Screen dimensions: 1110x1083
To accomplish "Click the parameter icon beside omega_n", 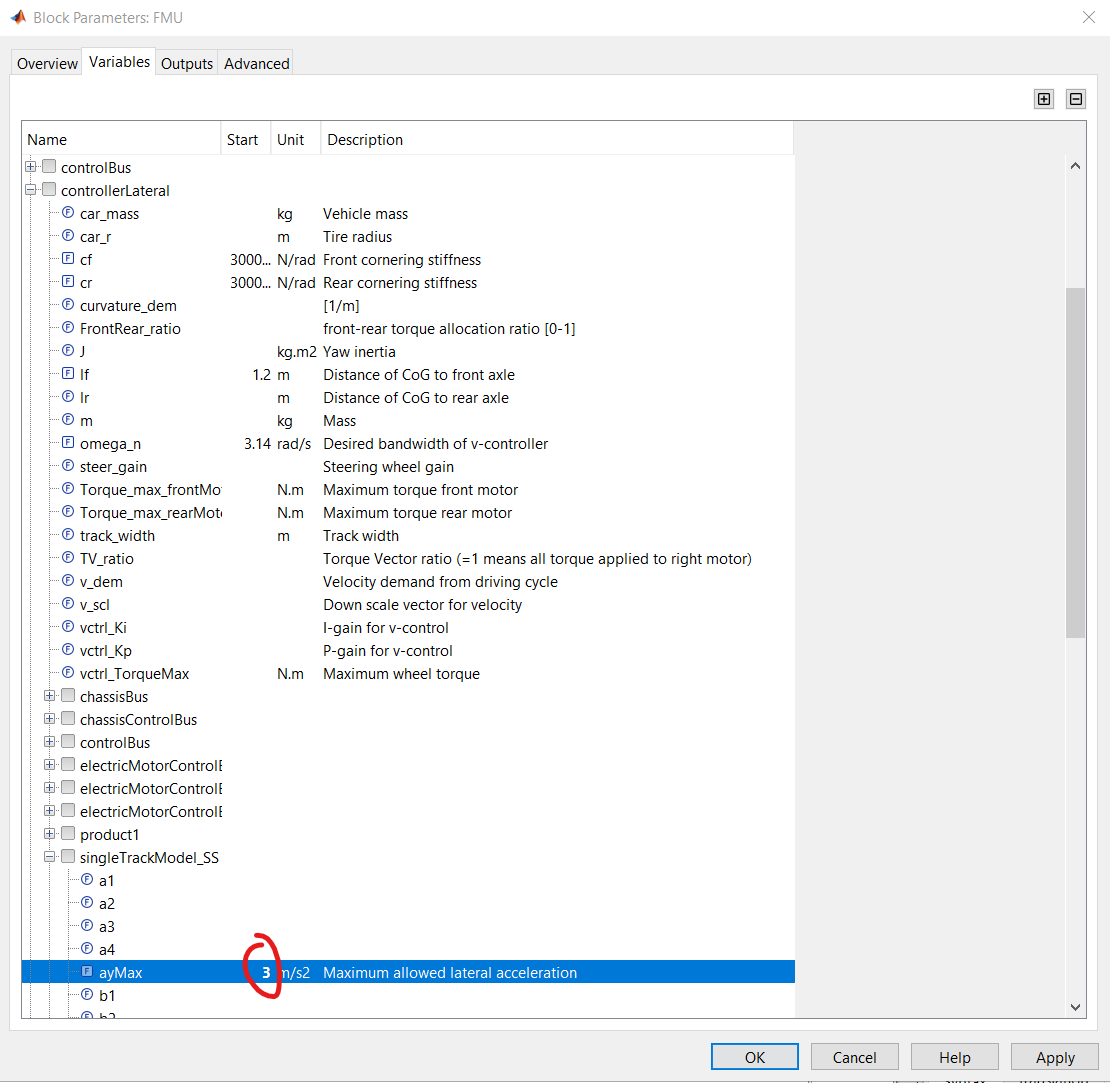I will 66,443.
